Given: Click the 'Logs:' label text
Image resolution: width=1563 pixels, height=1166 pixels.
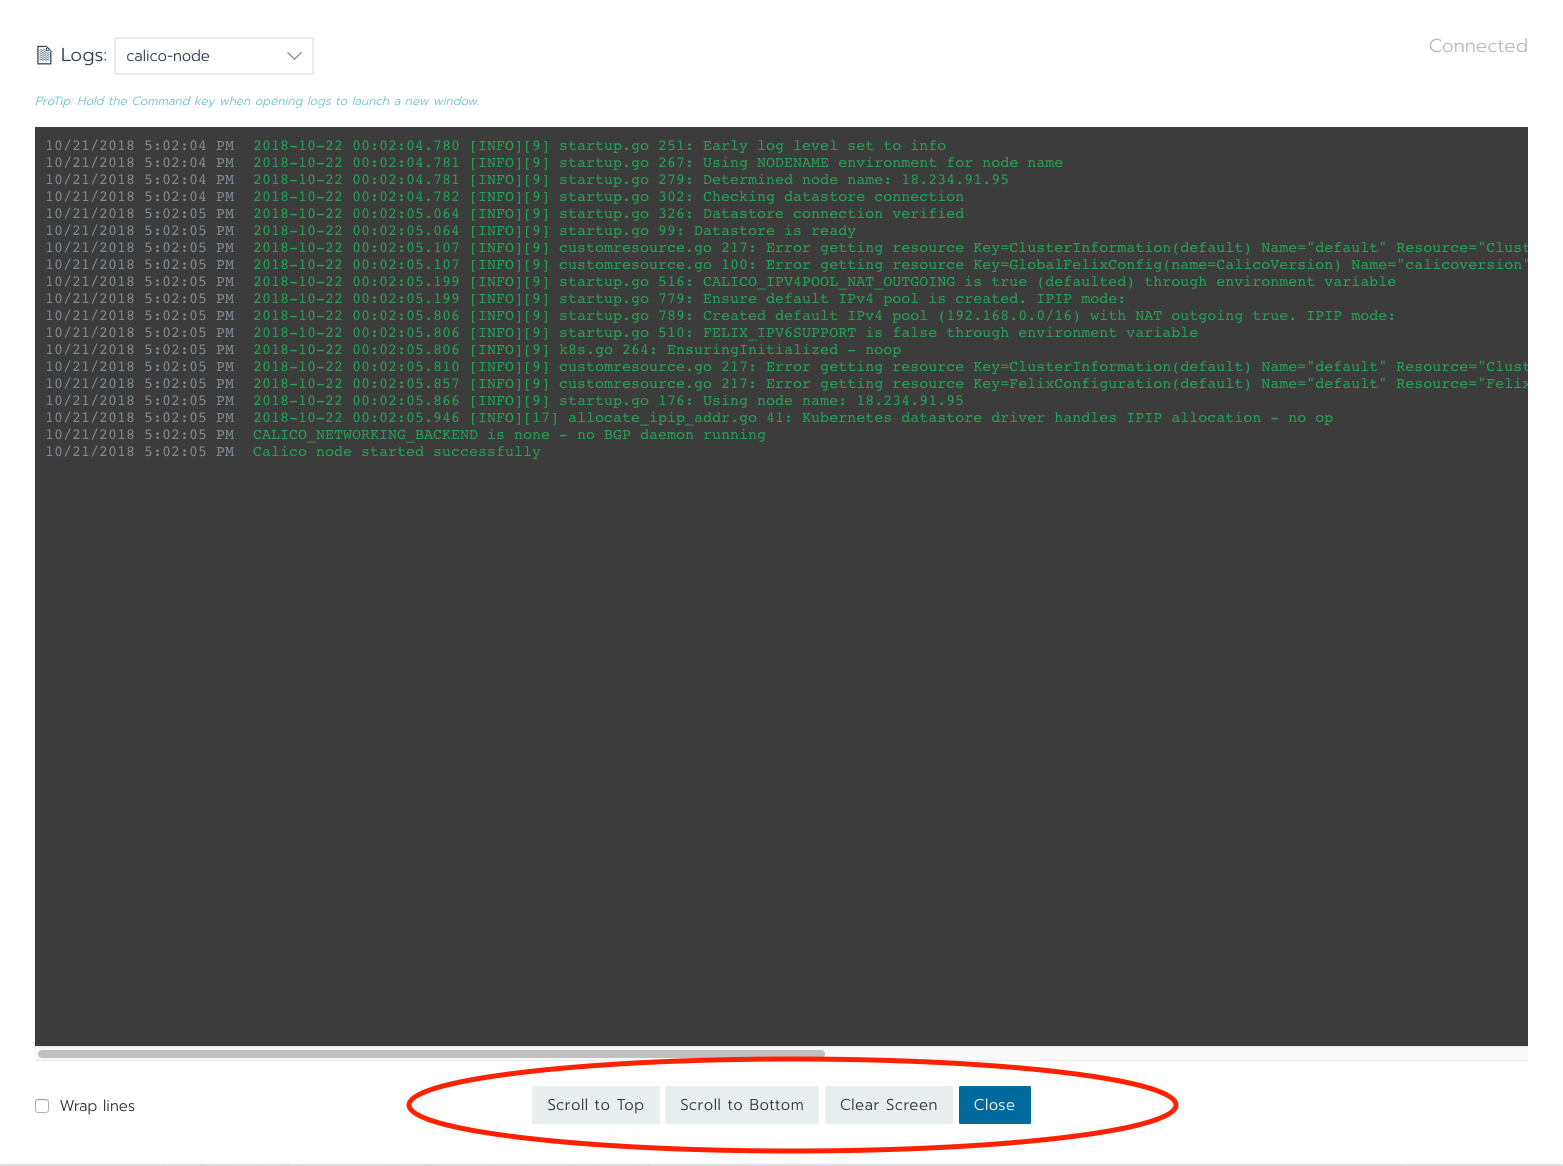Looking at the screenshot, I should click(x=83, y=55).
